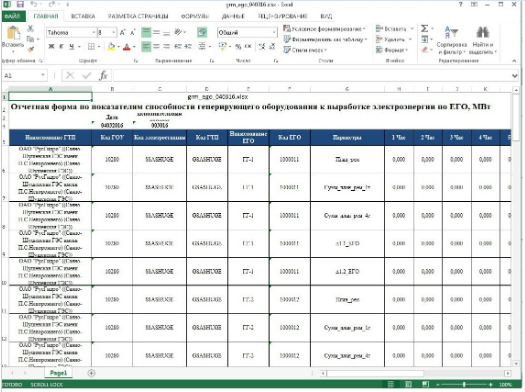The height and width of the screenshot is (392, 525).
Task: Open the Tahoma font name dropdown
Action: click(x=94, y=32)
